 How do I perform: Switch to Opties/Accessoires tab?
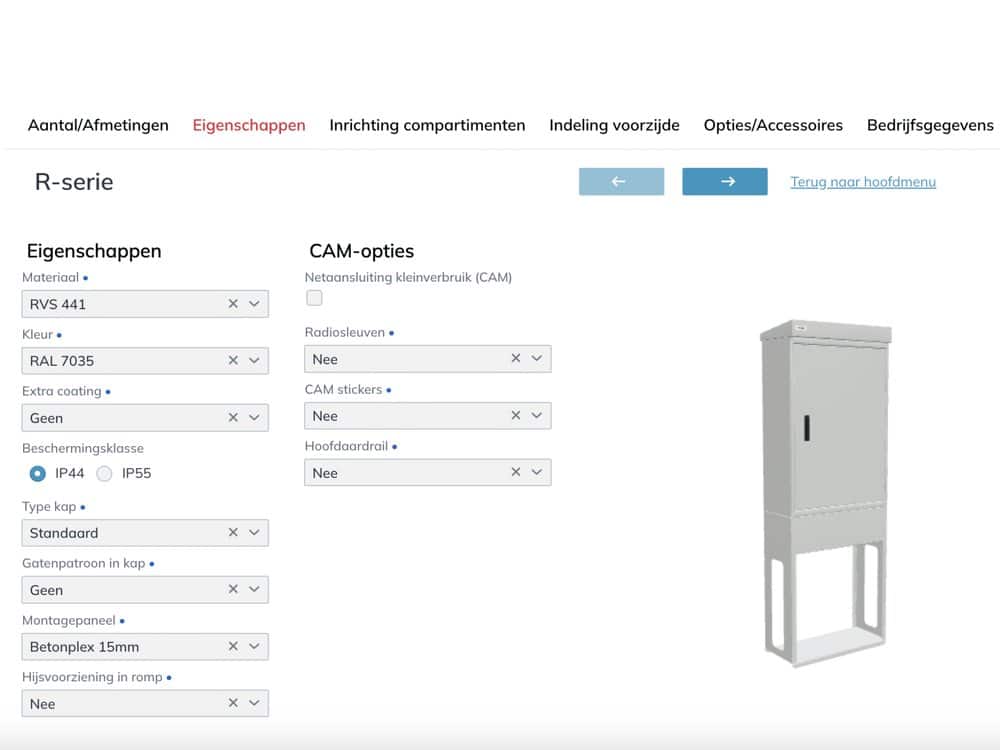click(x=773, y=125)
